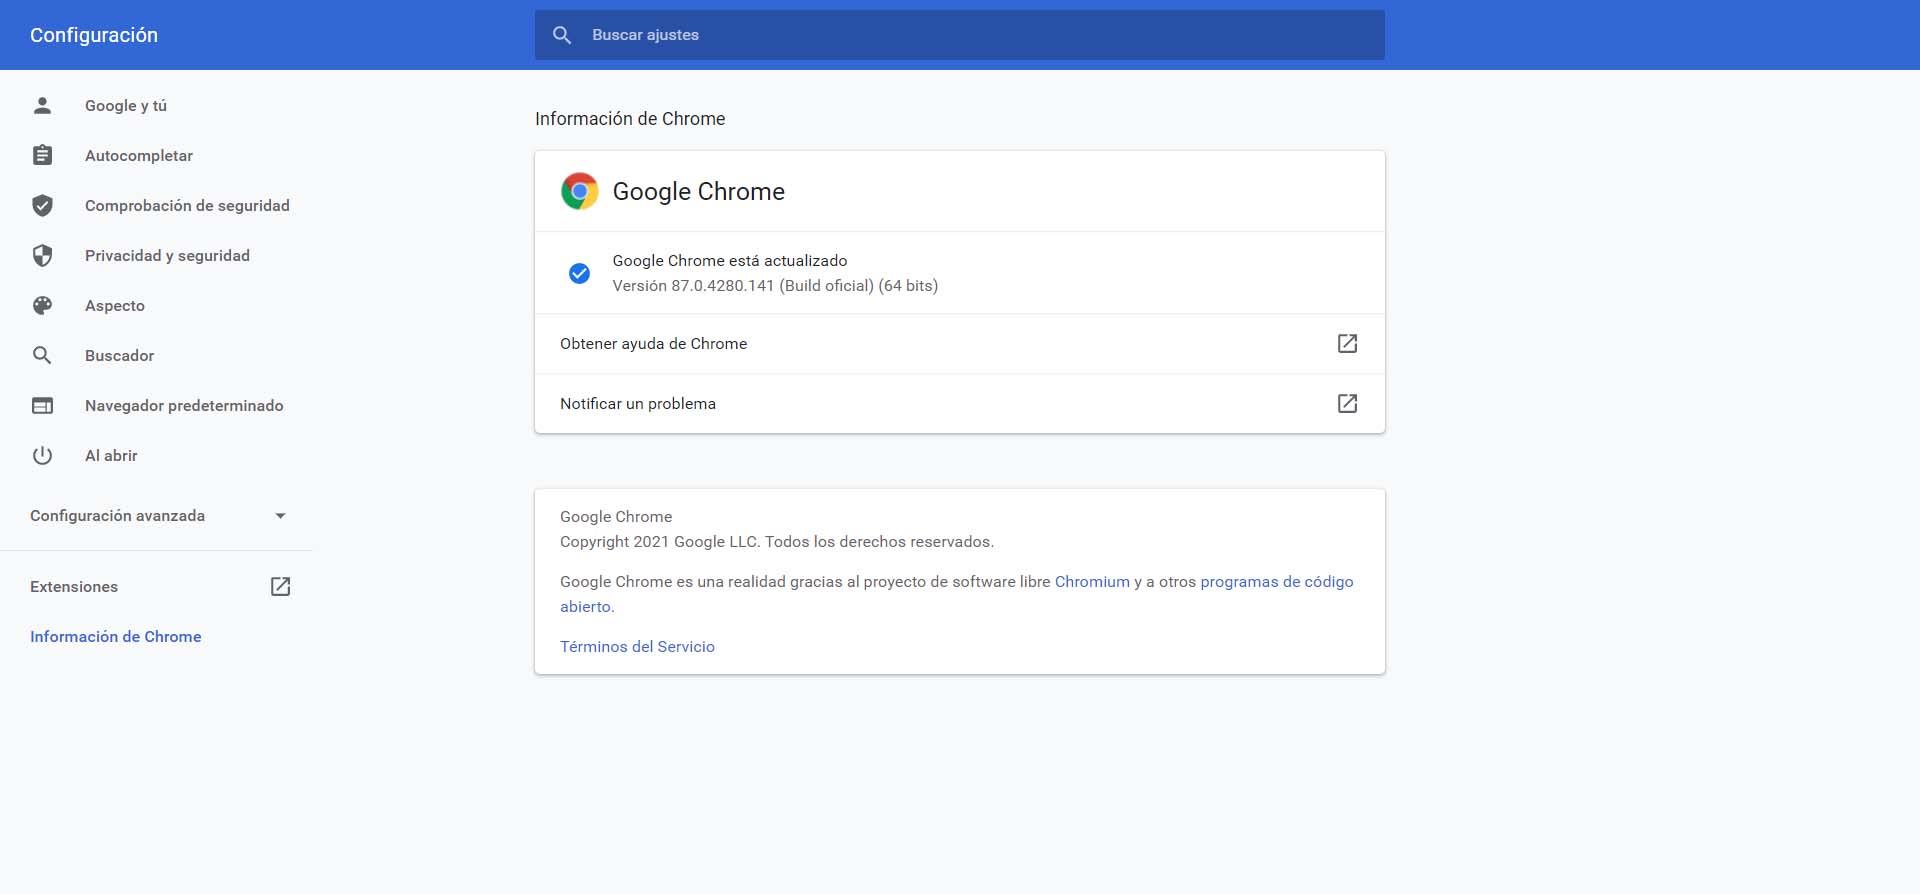Click the blue update status checkmark

tap(579, 273)
